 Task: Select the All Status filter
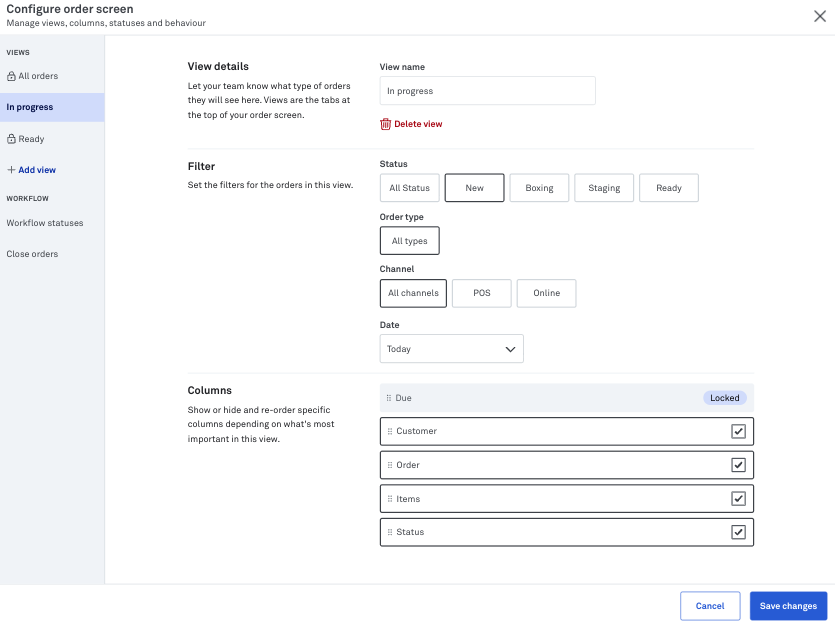coord(410,188)
